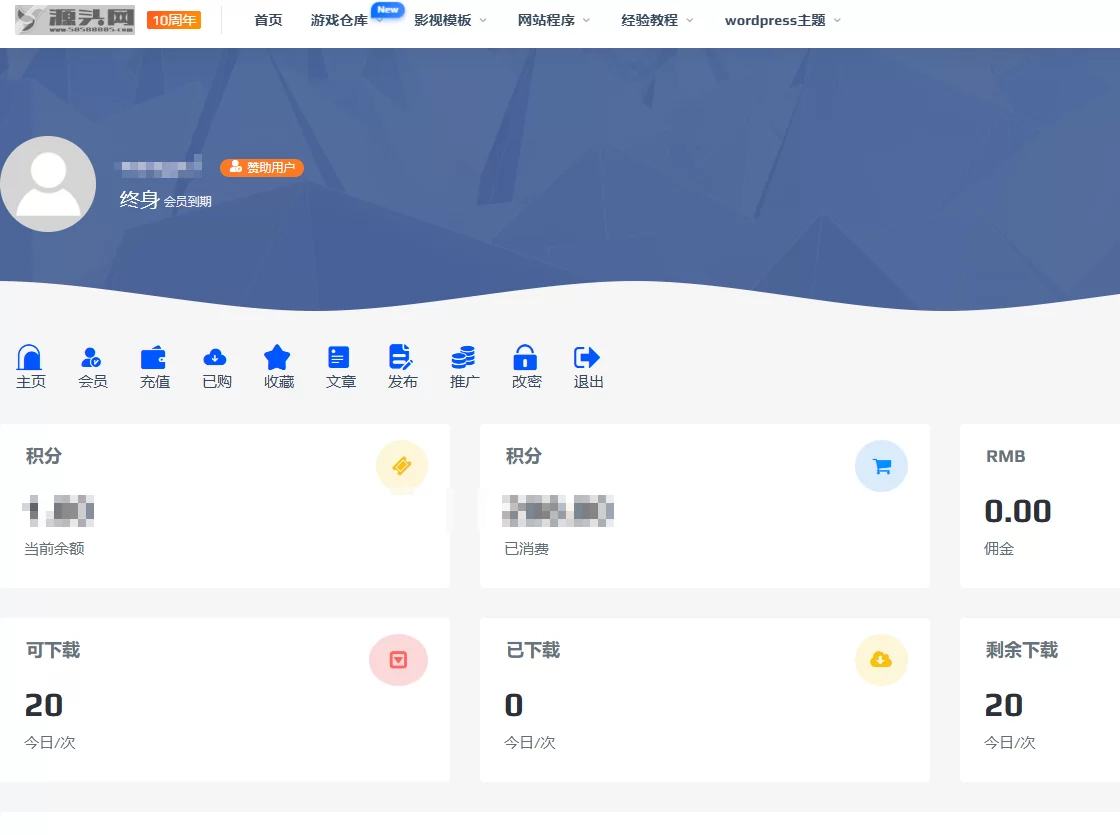This screenshot has width=1120, height=835.
Task: Click the 当前余额 label
Action: tap(54, 549)
